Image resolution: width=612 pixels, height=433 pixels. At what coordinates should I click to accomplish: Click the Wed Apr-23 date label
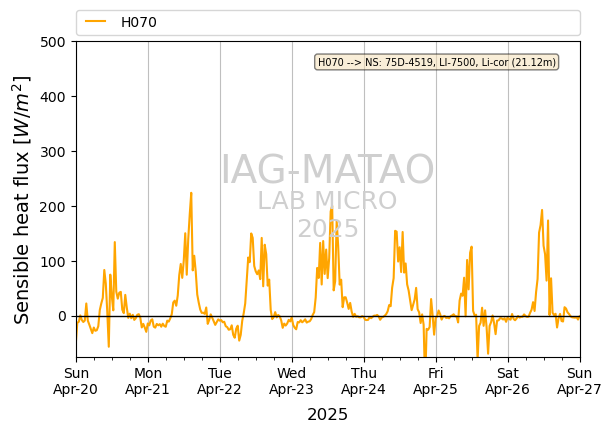[292, 381]
